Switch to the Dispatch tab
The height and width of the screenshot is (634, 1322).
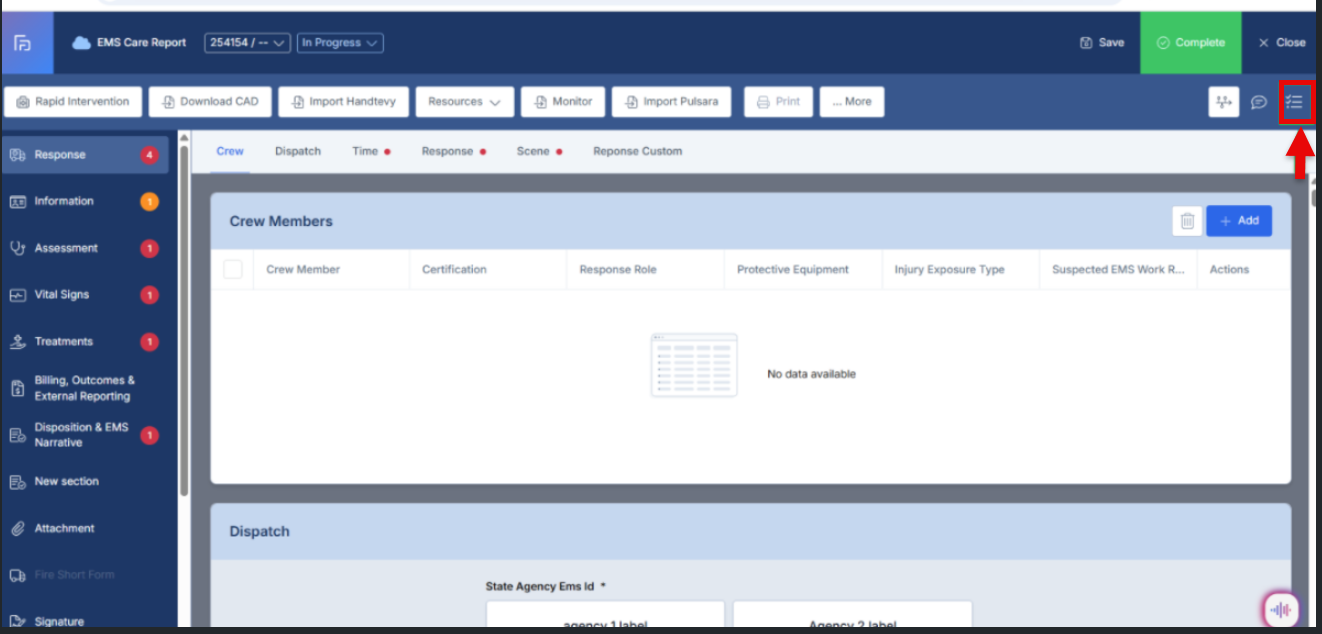click(298, 151)
